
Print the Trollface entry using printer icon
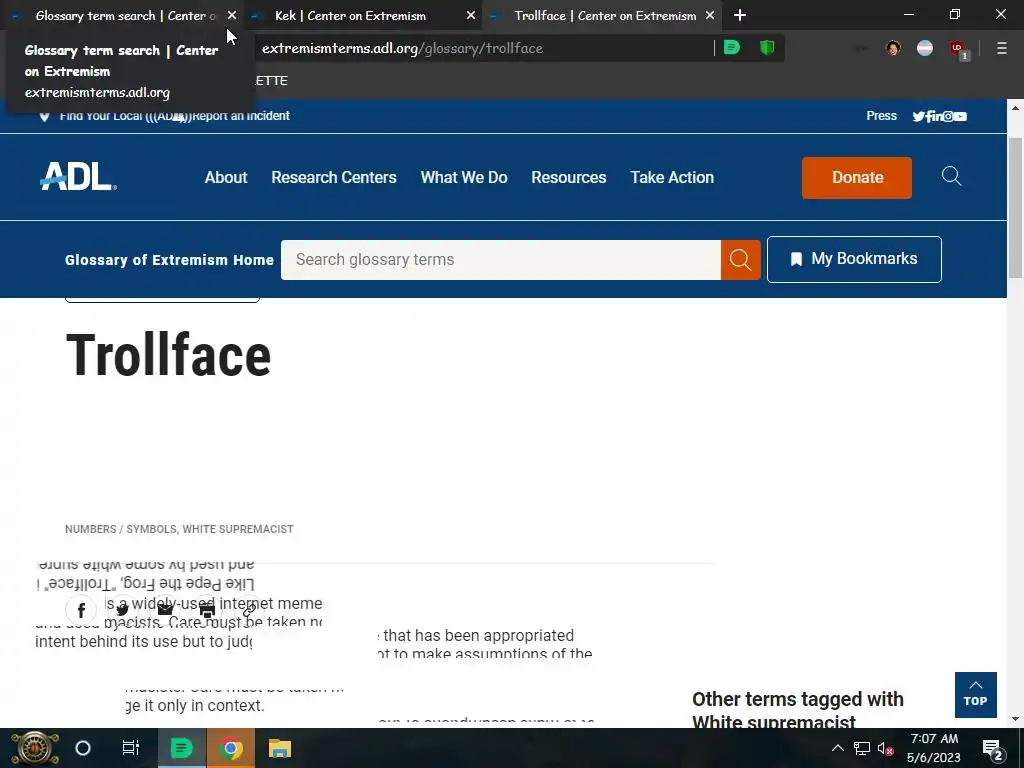[x=207, y=610]
